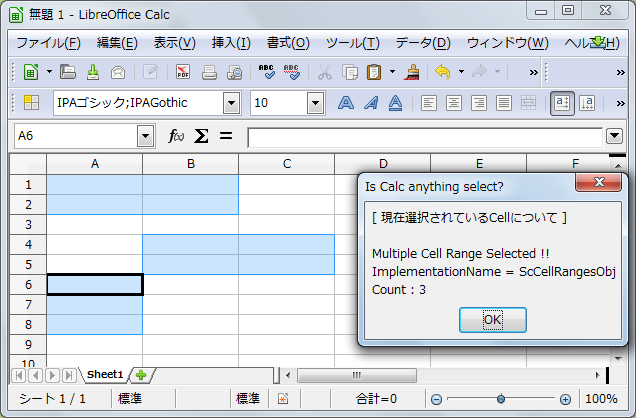
Task: Select top-to-bottom text direction icon
Action: coord(587,103)
